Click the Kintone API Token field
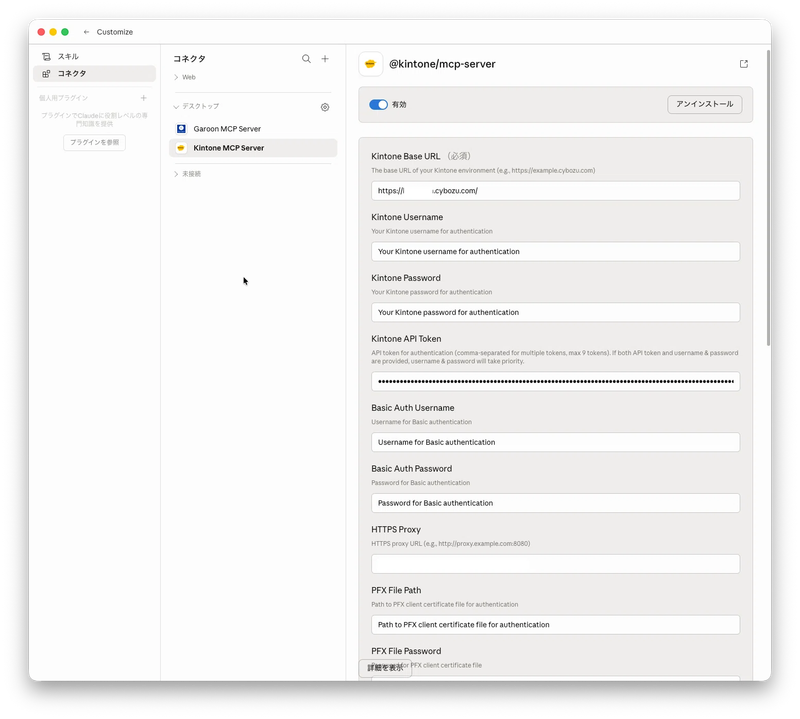 (556, 381)
